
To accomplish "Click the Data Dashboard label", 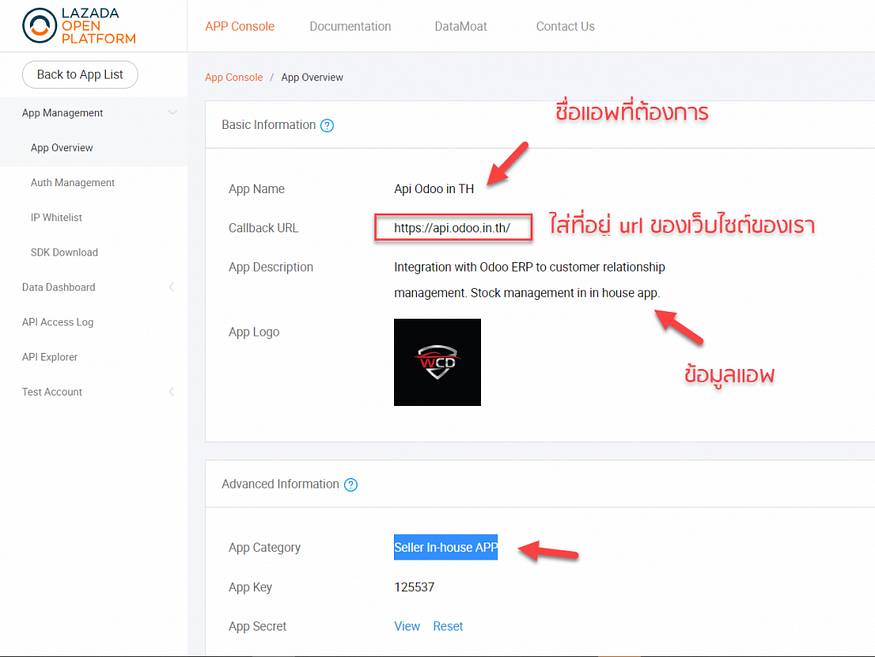I will pos(59,287).
